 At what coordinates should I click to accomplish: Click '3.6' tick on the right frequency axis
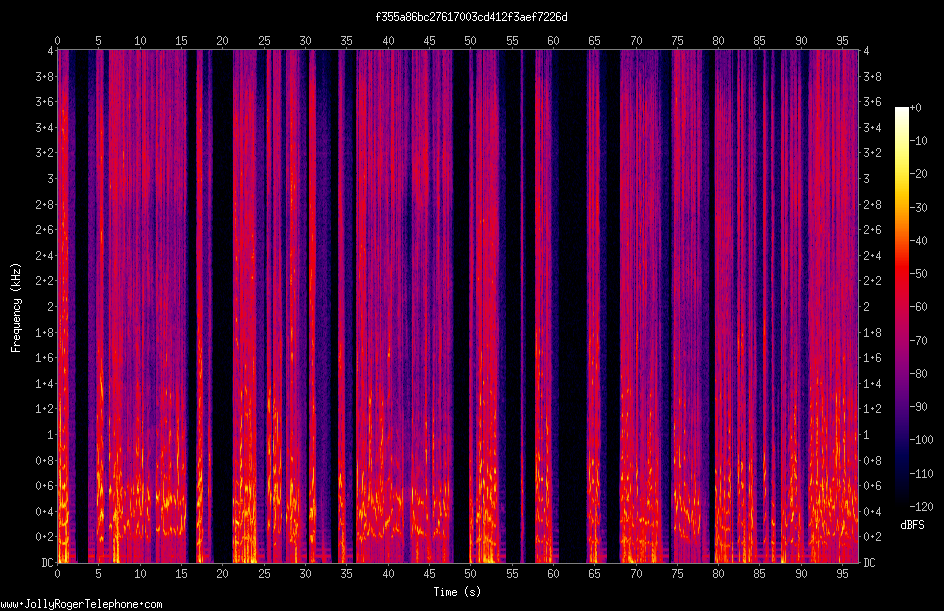tap(872, 102)
